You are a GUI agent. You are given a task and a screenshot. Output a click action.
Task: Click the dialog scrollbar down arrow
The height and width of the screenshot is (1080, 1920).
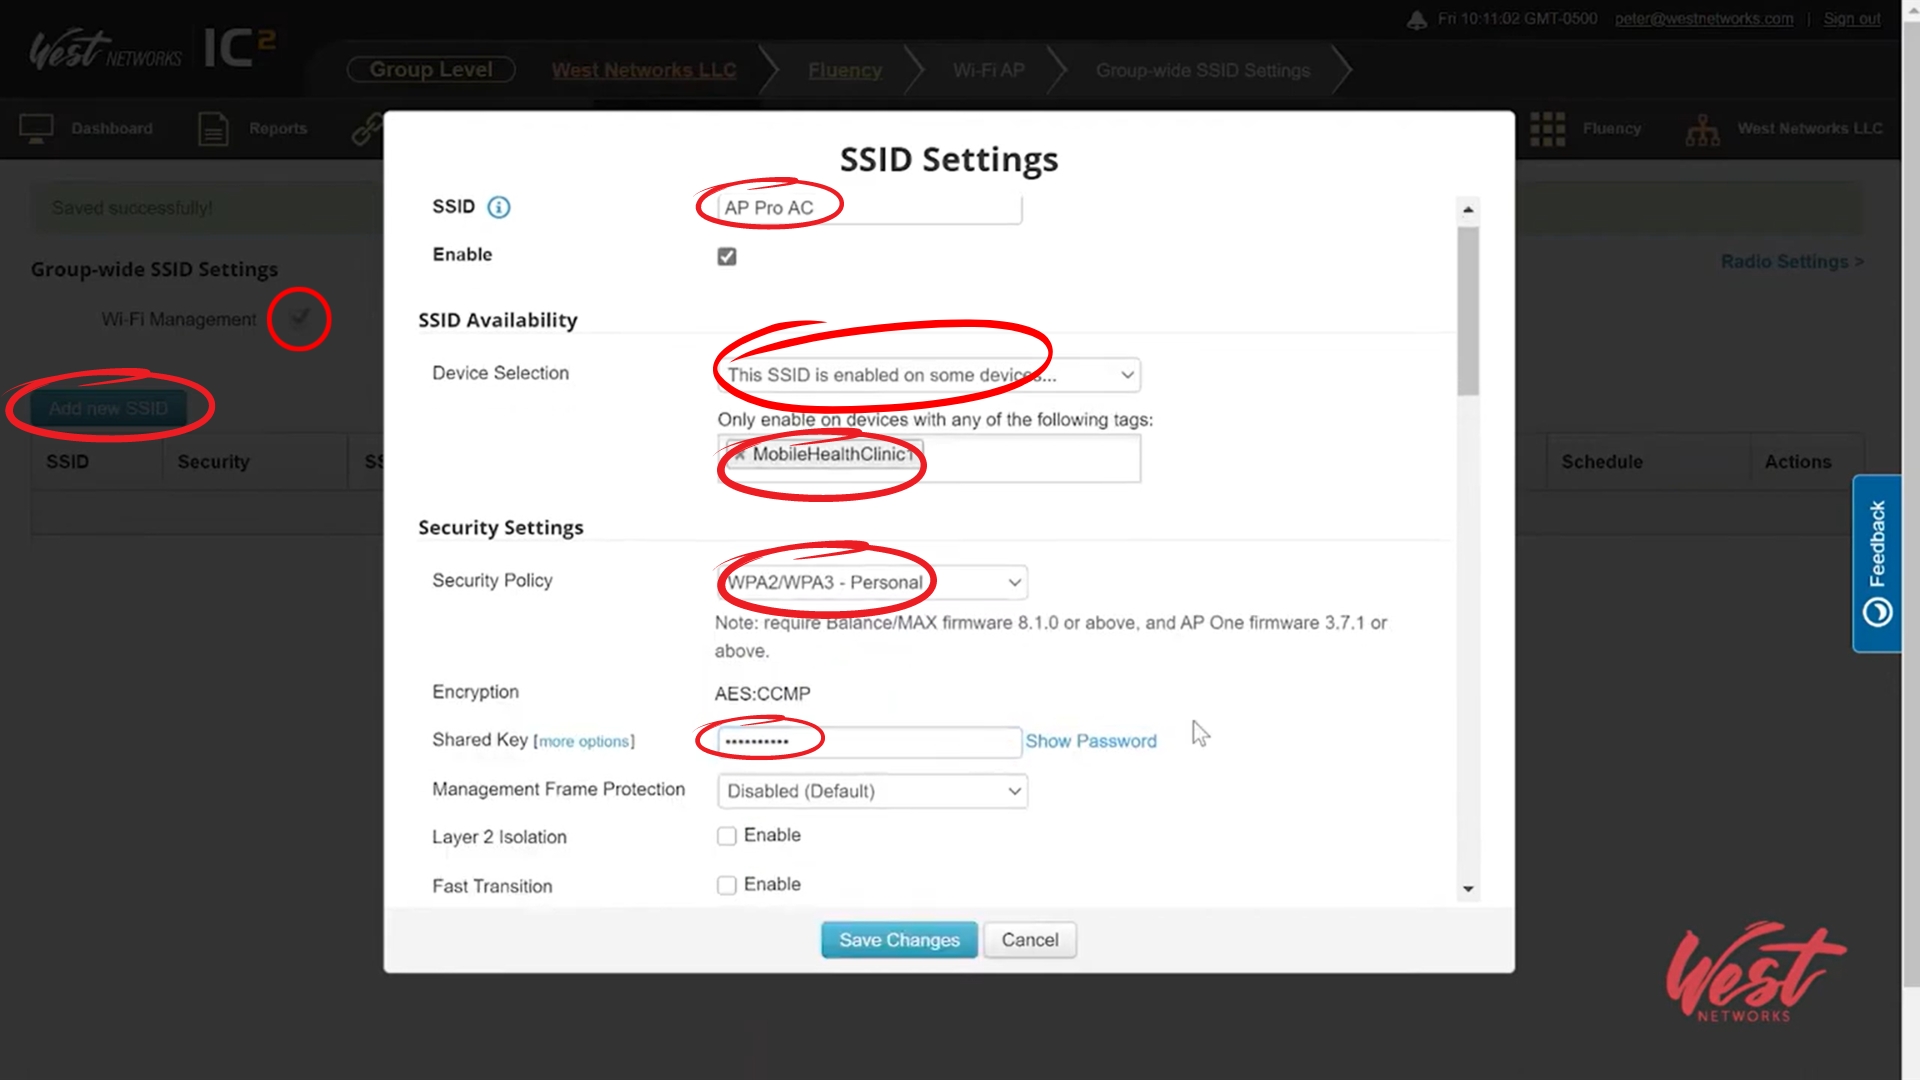(x=1467, y=889)
